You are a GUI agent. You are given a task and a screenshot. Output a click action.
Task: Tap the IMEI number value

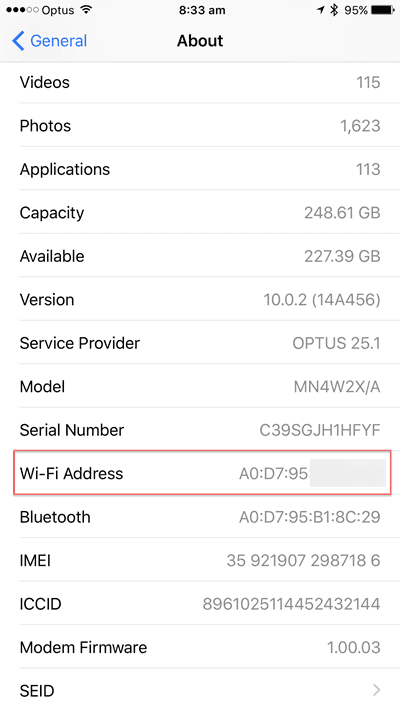tap(303, 560)
